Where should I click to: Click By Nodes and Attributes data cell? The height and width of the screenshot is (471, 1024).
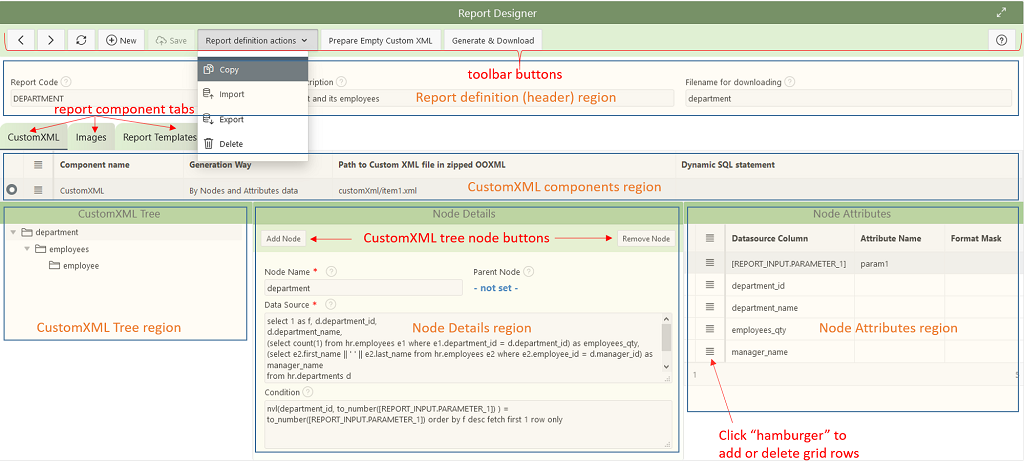point(258,191)
